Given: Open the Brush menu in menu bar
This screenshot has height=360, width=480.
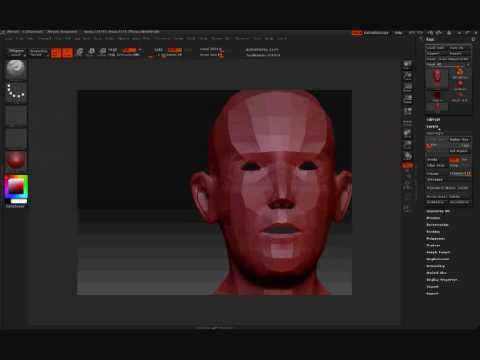Looking at the screenshot, I should click(x=20, y=39).
